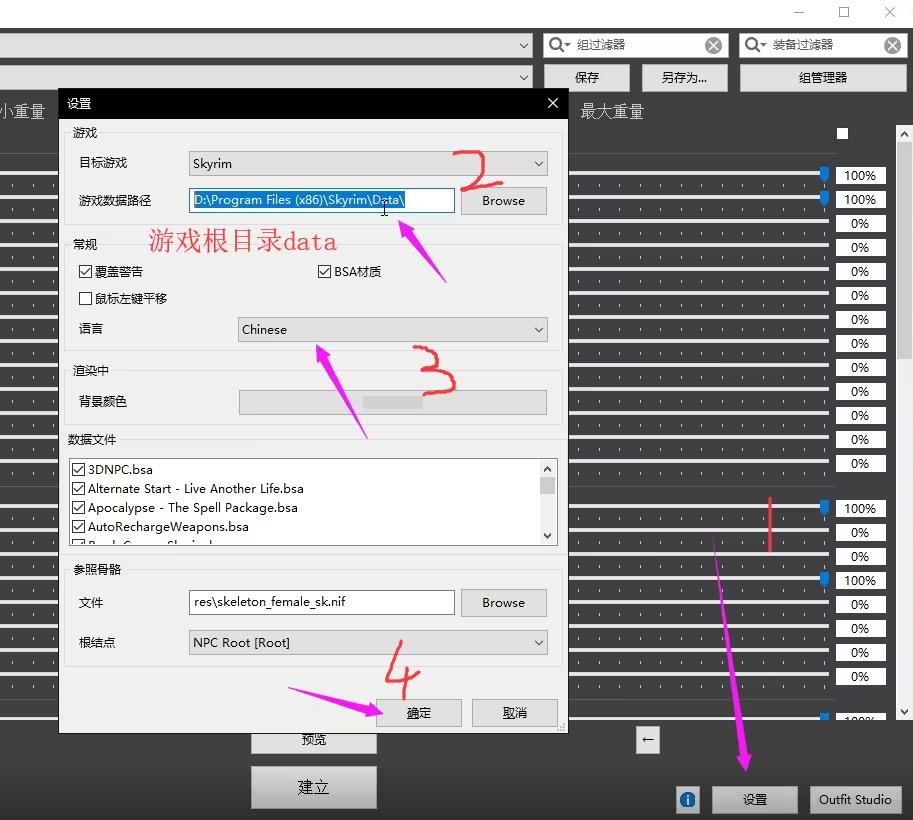This screenshot has height=820, width=913.
Task: Toggle the Apocalypse - The Spell Package.bsa entry
Action: click(x=79, y=508)
